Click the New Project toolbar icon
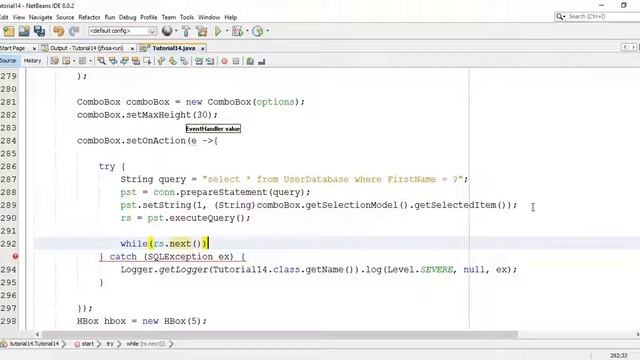The image size is (640, 360). [9, 31]
